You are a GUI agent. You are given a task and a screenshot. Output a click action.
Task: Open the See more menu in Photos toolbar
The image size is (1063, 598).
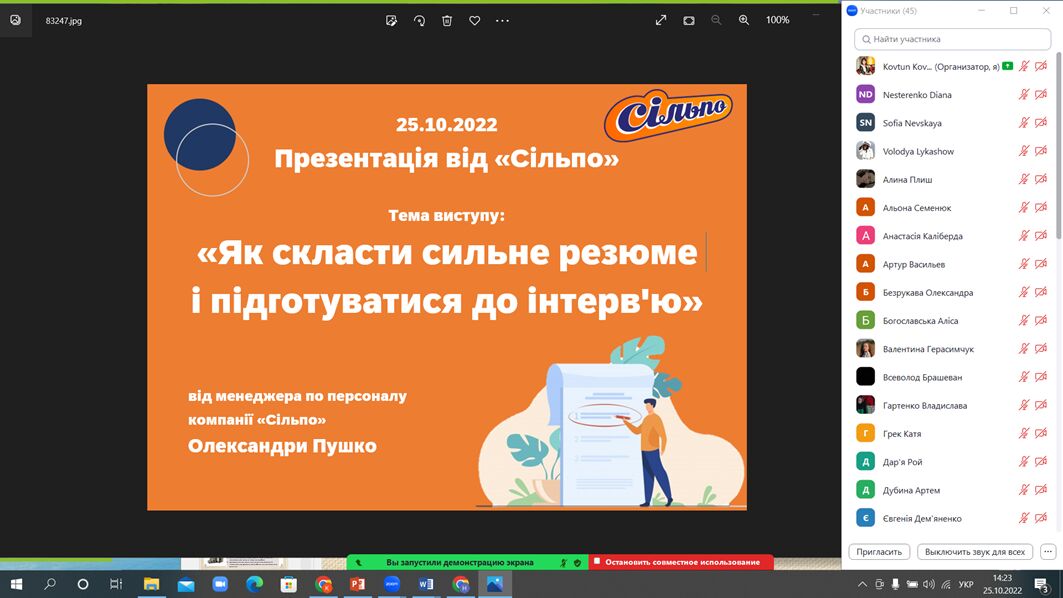coord(502,20)
